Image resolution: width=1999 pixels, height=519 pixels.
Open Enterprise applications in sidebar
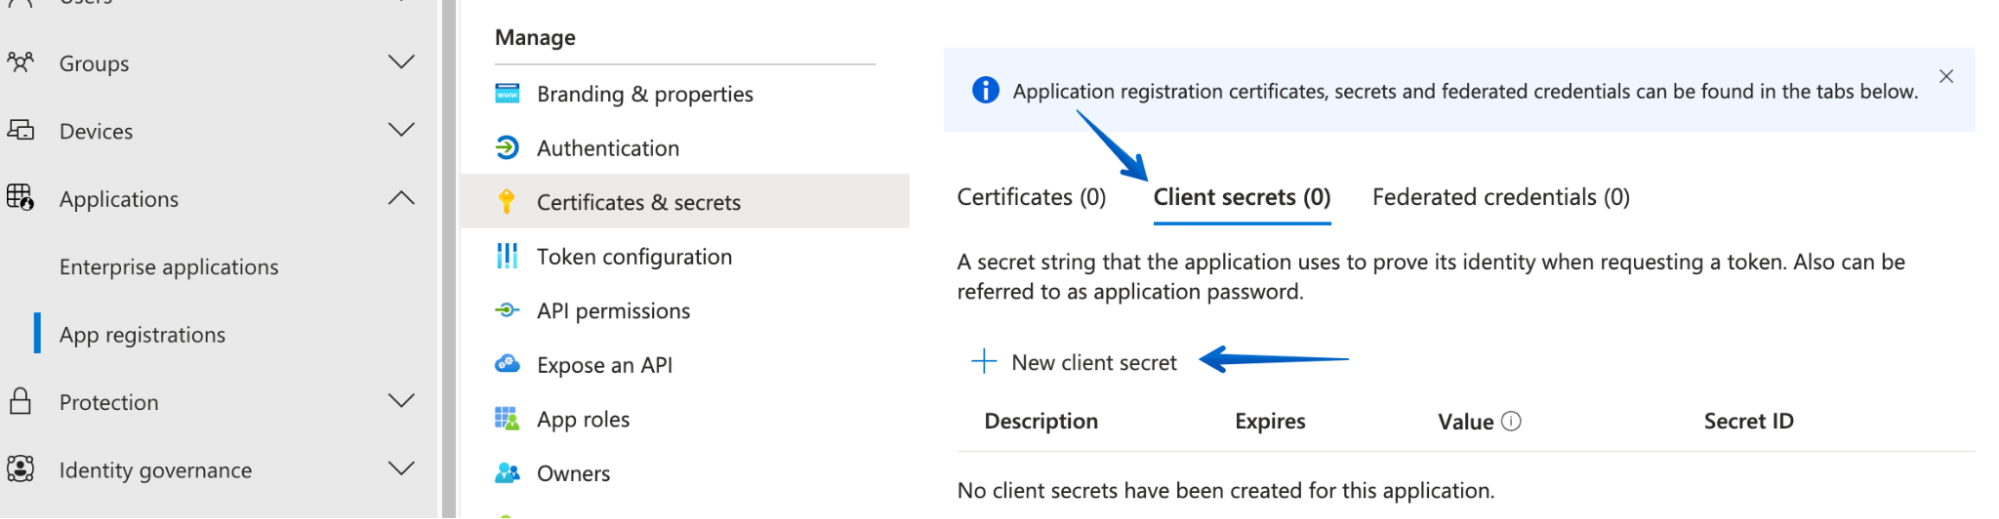[x=169, y=267]
